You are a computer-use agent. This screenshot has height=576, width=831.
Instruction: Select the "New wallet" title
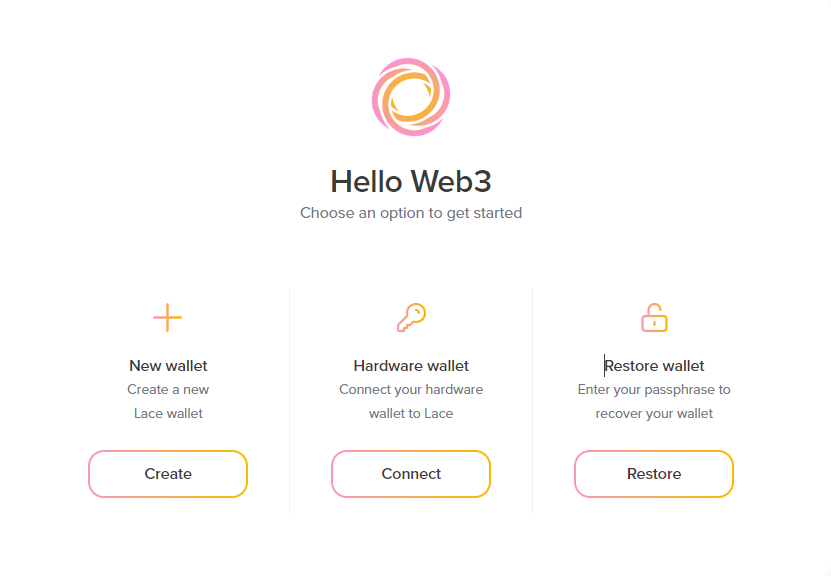tap(168, 366)
